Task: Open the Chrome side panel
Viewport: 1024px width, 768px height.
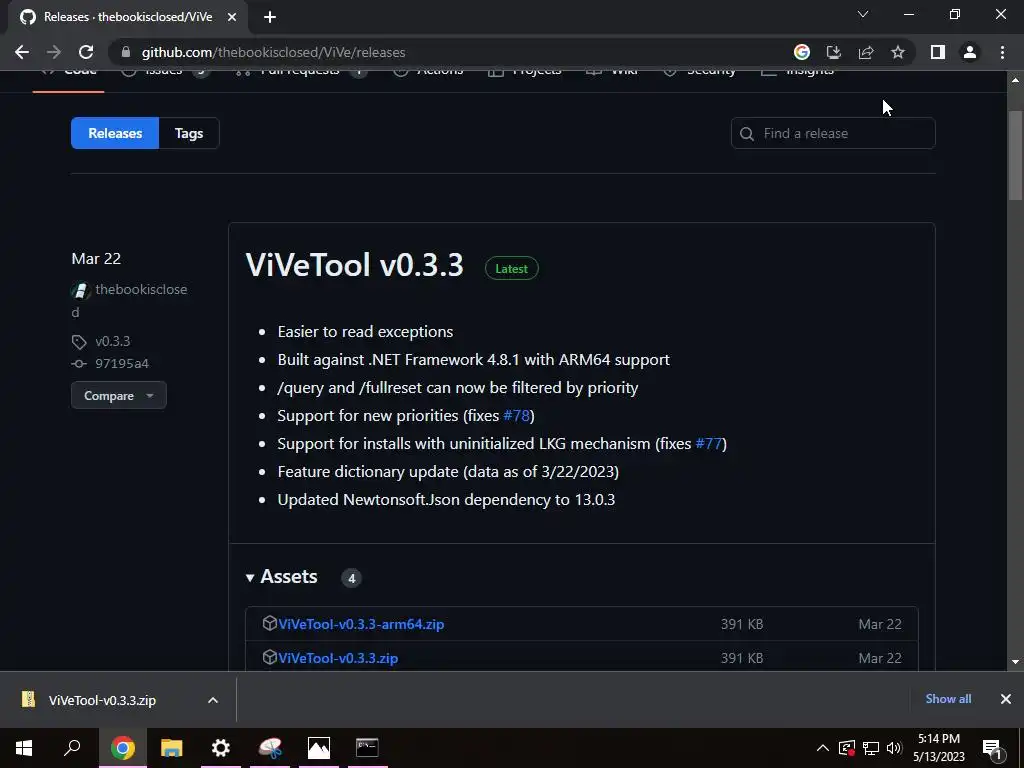Action: (938, 52)
